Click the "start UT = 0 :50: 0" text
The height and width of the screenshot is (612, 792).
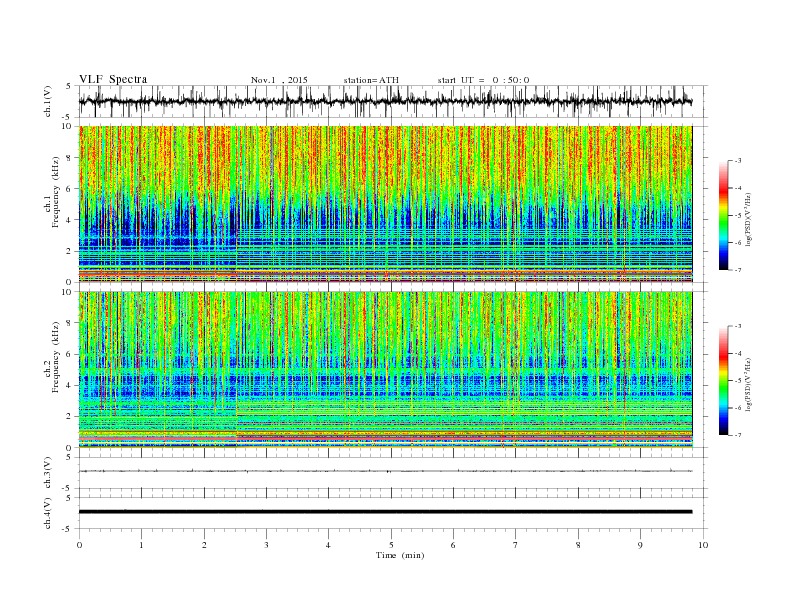(x=483, y=80)
